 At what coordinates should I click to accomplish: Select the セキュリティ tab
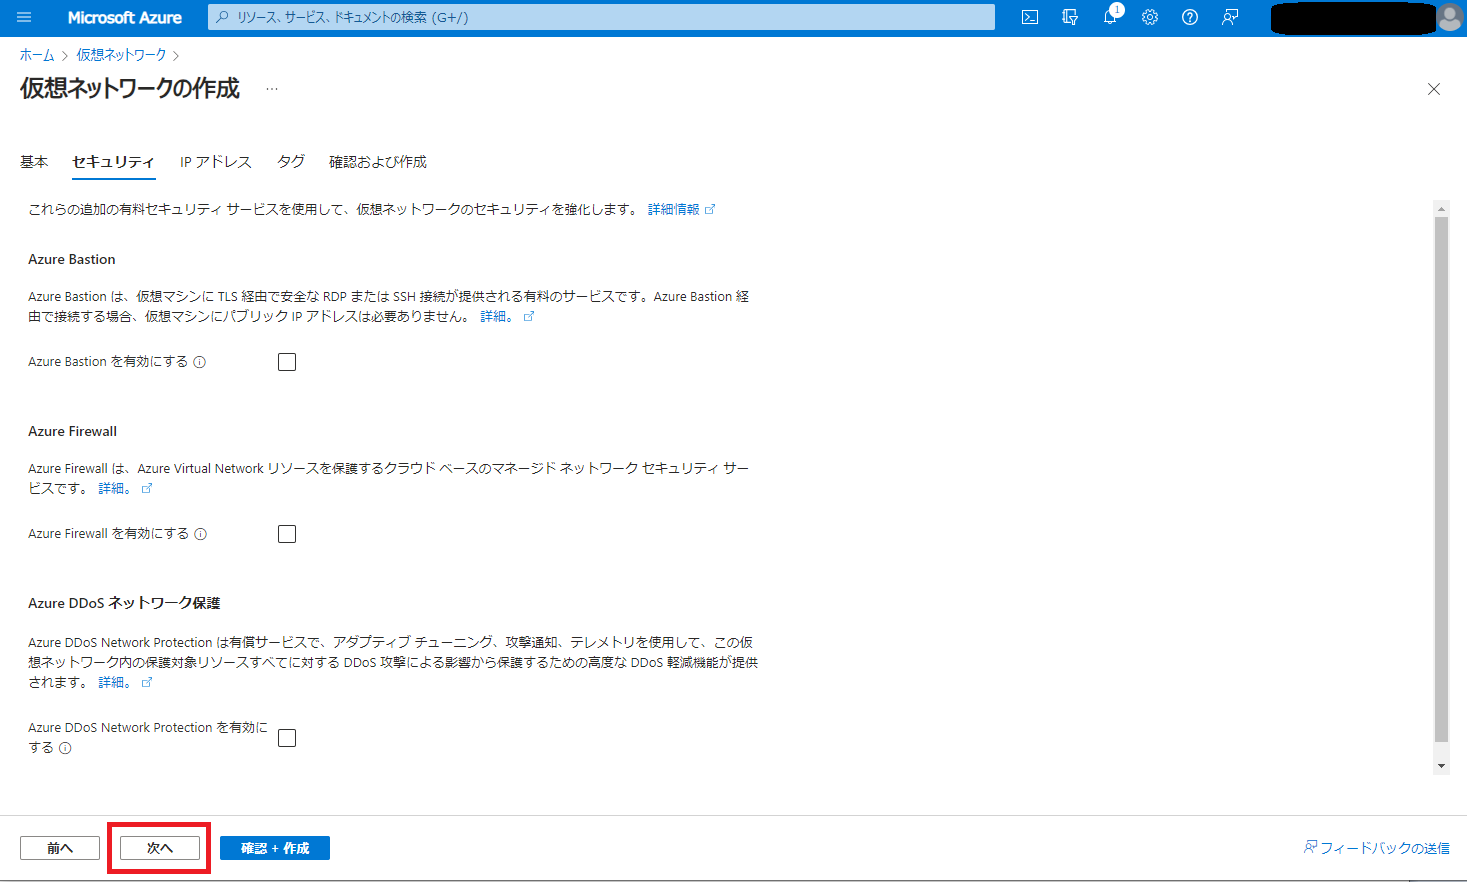[113, 162]
